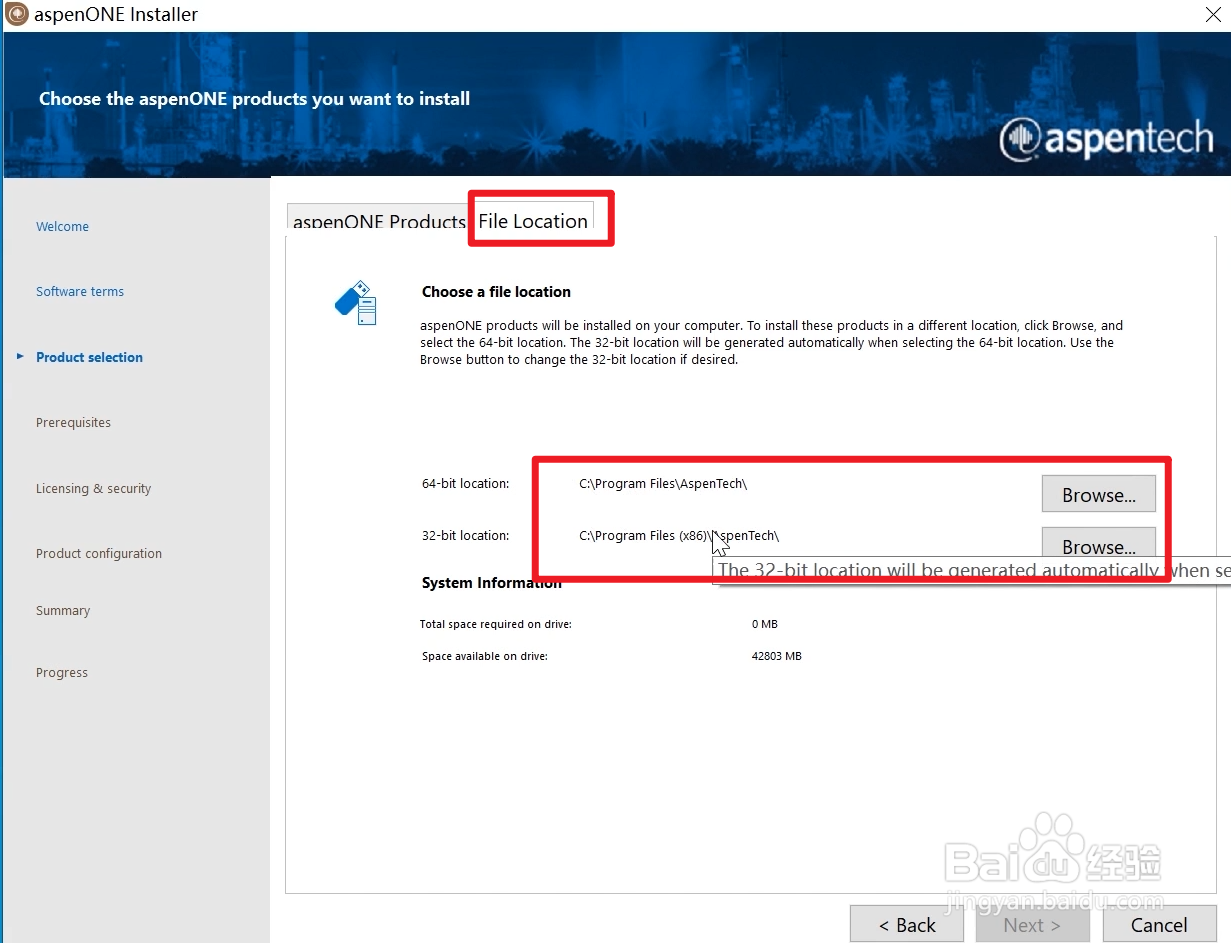Open the Licensing & security step
This screenshot has width=1231, height=943.
pos(93,489)
